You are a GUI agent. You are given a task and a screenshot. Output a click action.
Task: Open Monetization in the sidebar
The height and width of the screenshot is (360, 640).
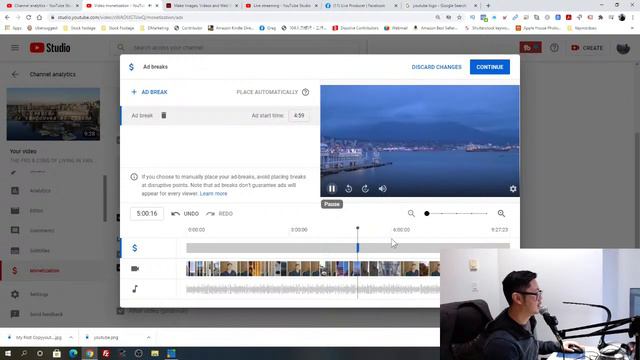[x=44, y=271]
